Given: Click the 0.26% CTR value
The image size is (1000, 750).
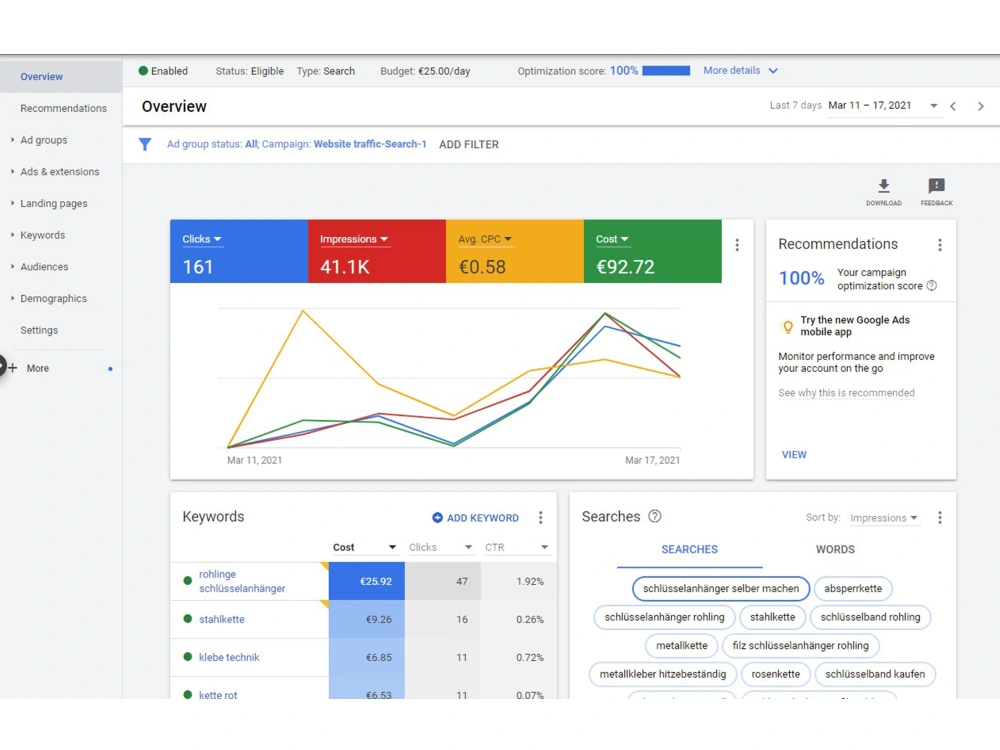Looking at the screenshot, I should 530,619.
